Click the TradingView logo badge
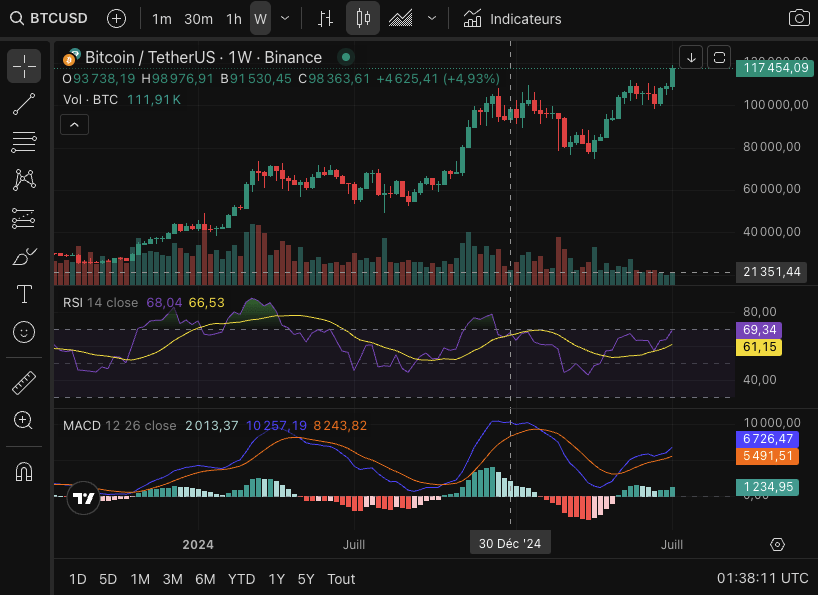This screenshot has width=818, height=595. coord(83,498)
